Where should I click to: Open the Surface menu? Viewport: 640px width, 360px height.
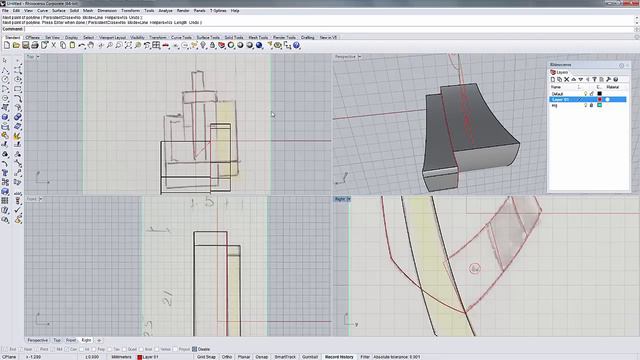click(x=59, y=11)
